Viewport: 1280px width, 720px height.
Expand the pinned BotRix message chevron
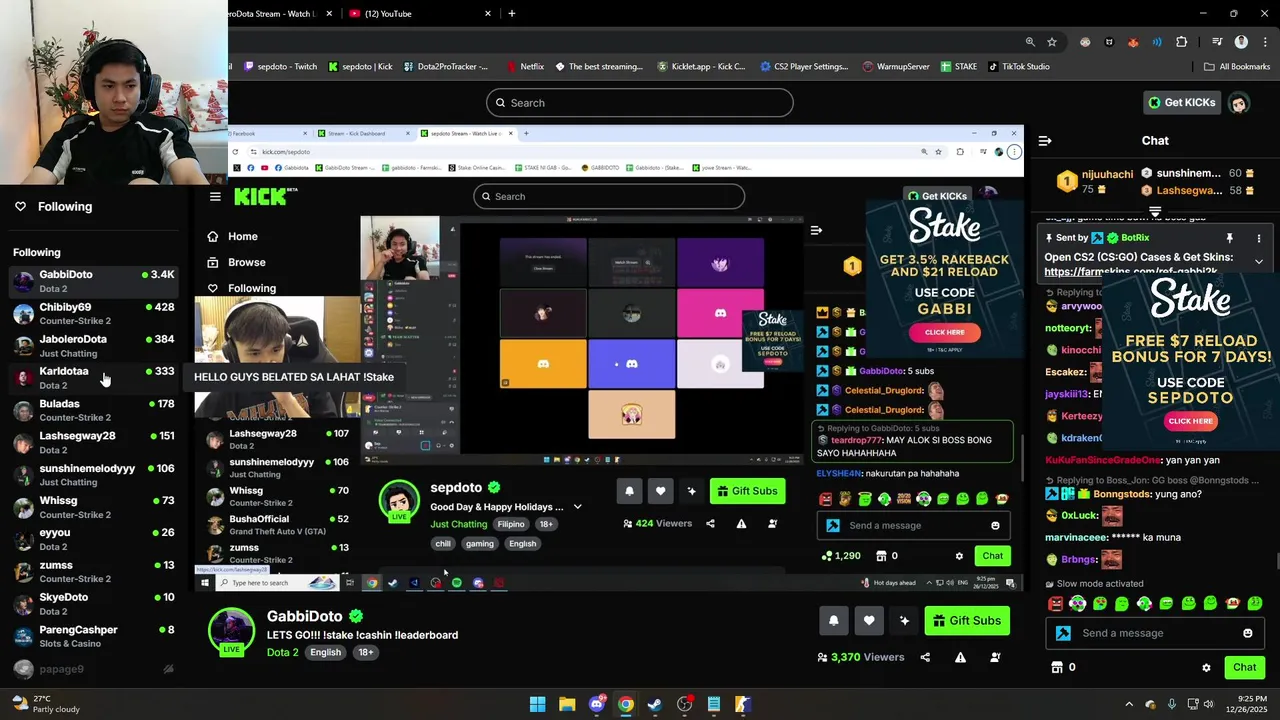1259,261
